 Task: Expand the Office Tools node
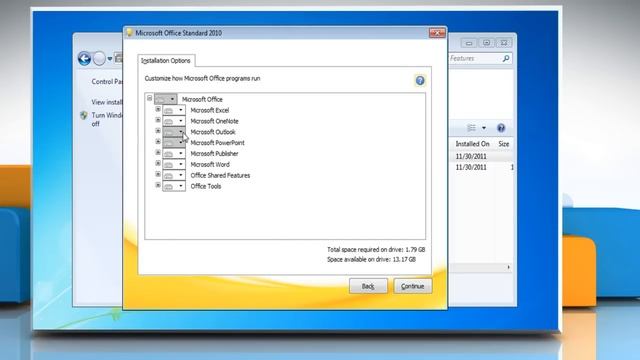tap(158, 185)
